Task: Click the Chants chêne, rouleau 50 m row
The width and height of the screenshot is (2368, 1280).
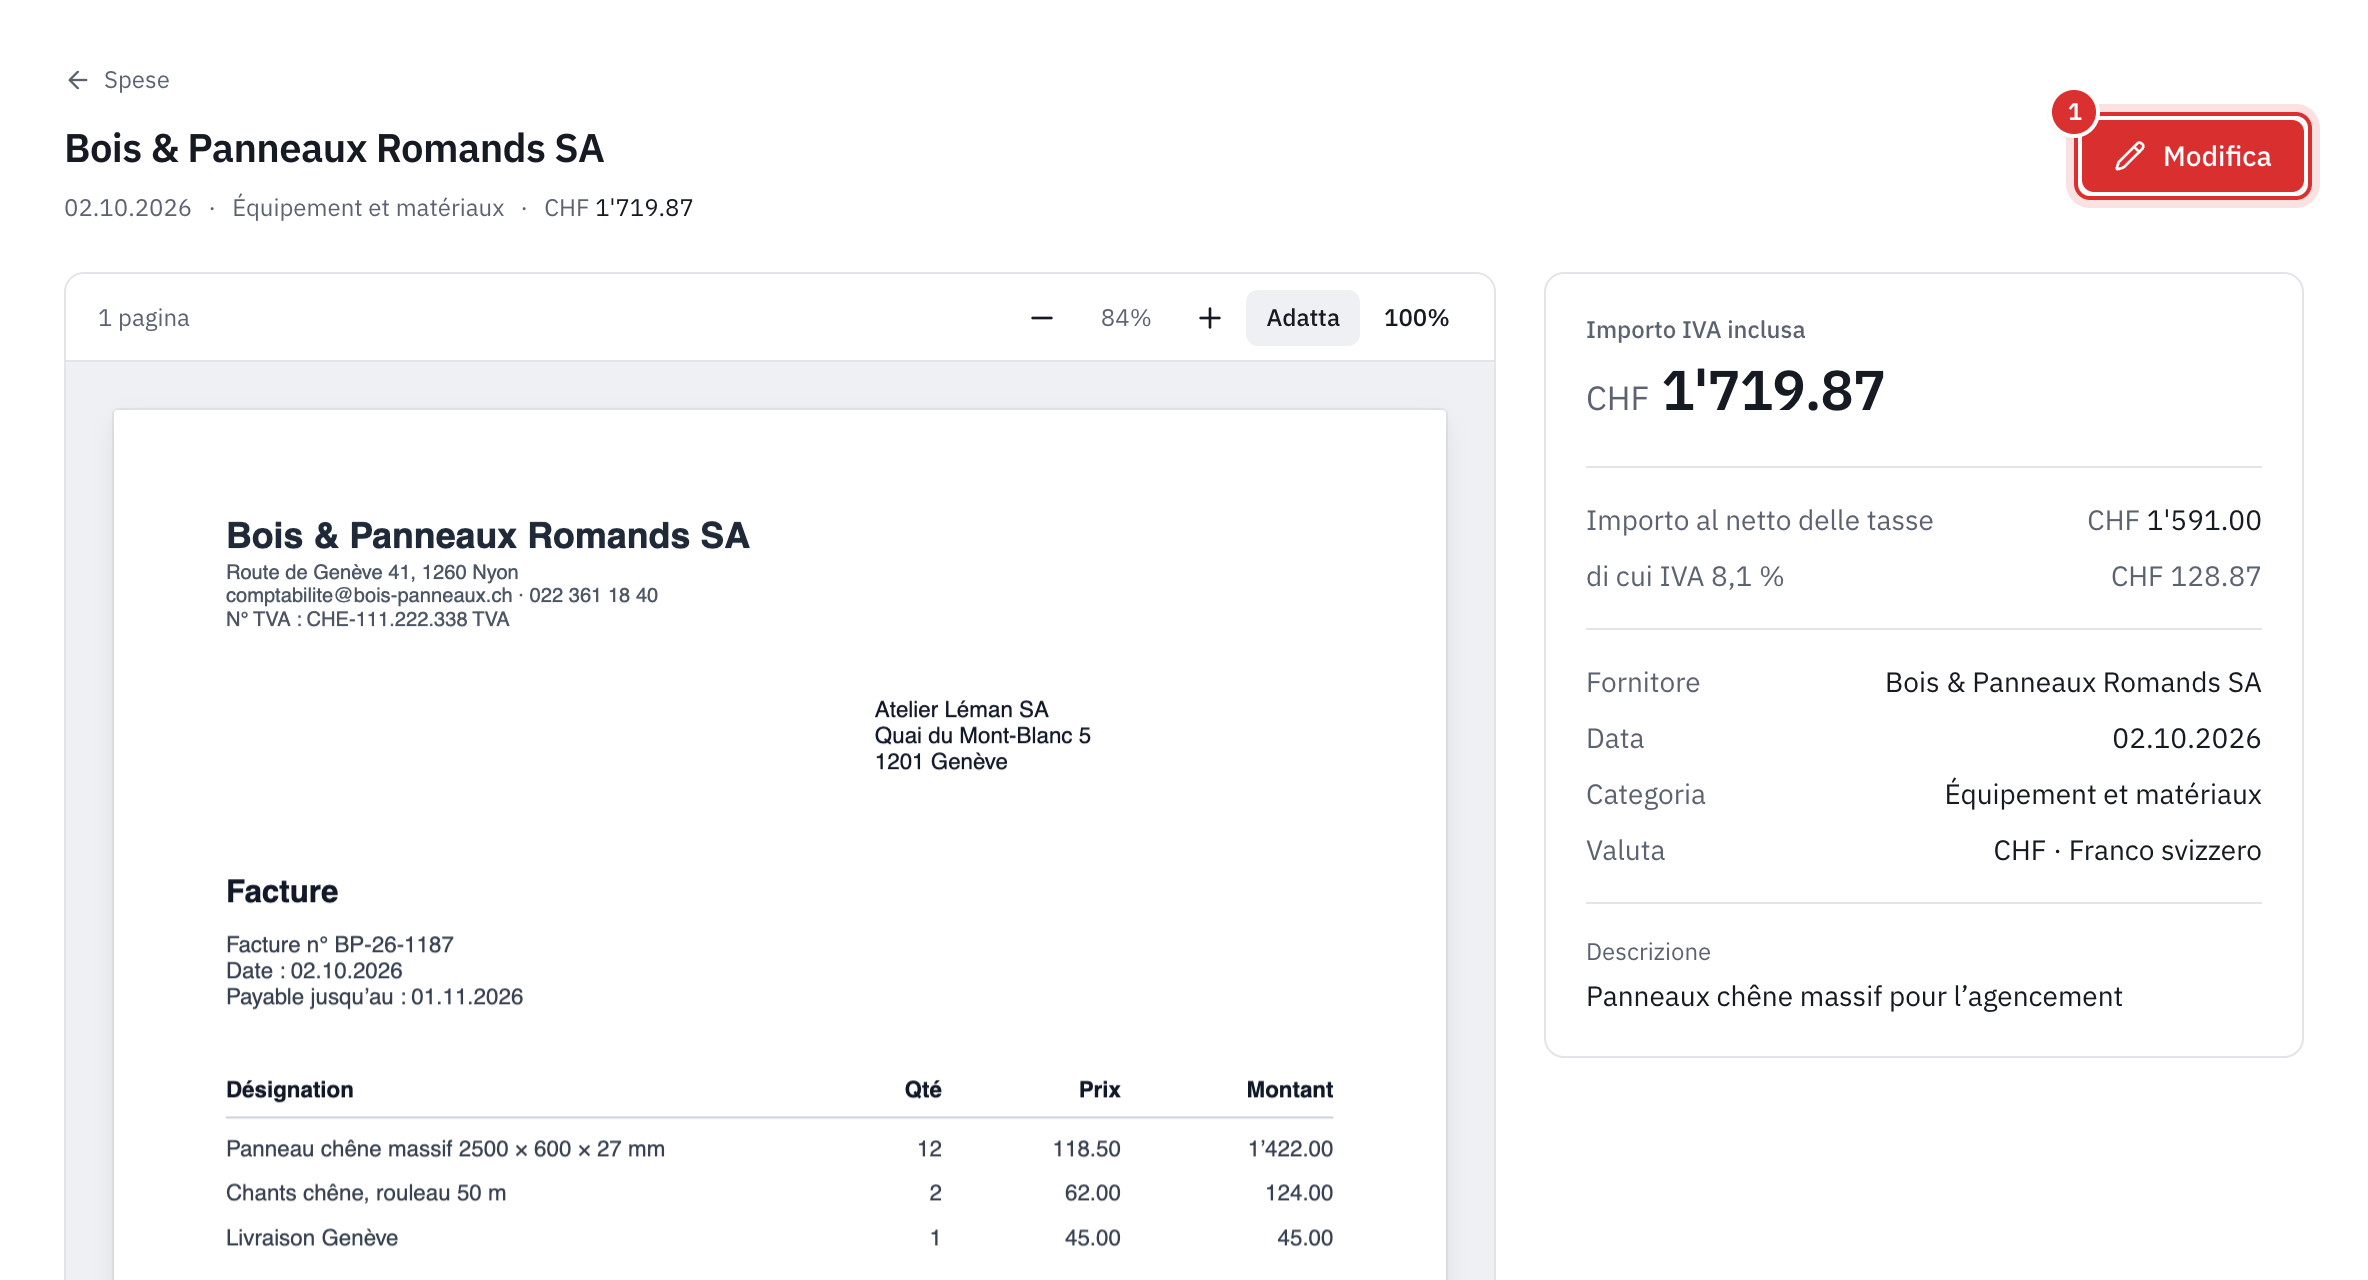Action: tap(780, 1192)
